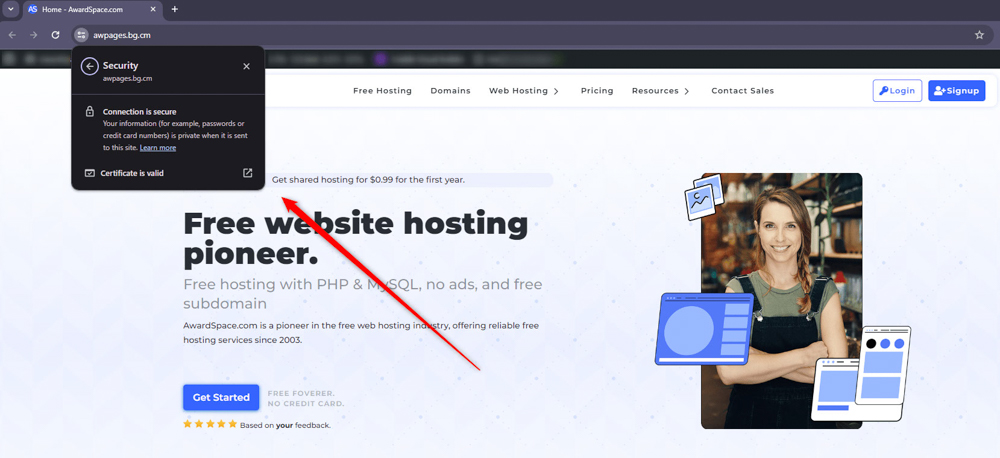Click the address bar URL awpages.bg.cm

click(122, 35)
